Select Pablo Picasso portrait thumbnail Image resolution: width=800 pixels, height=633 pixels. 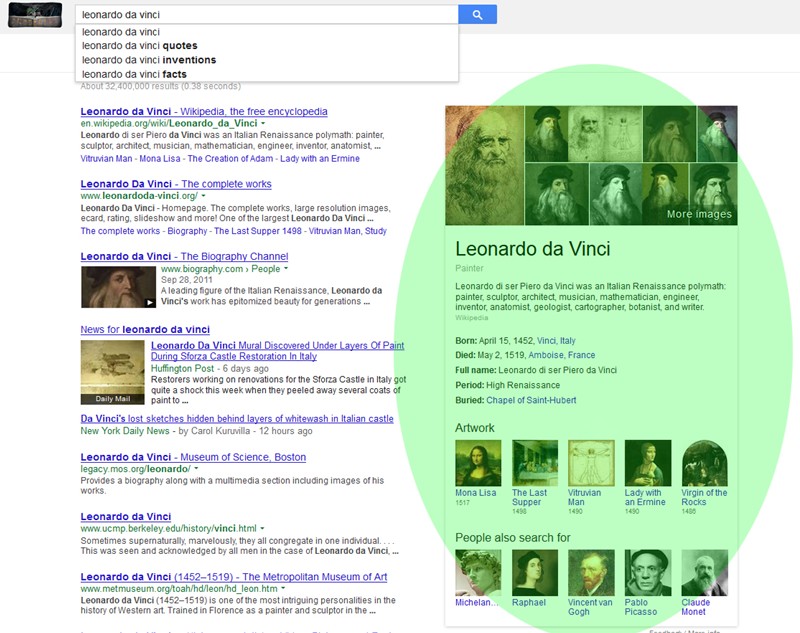click(648, 573)
